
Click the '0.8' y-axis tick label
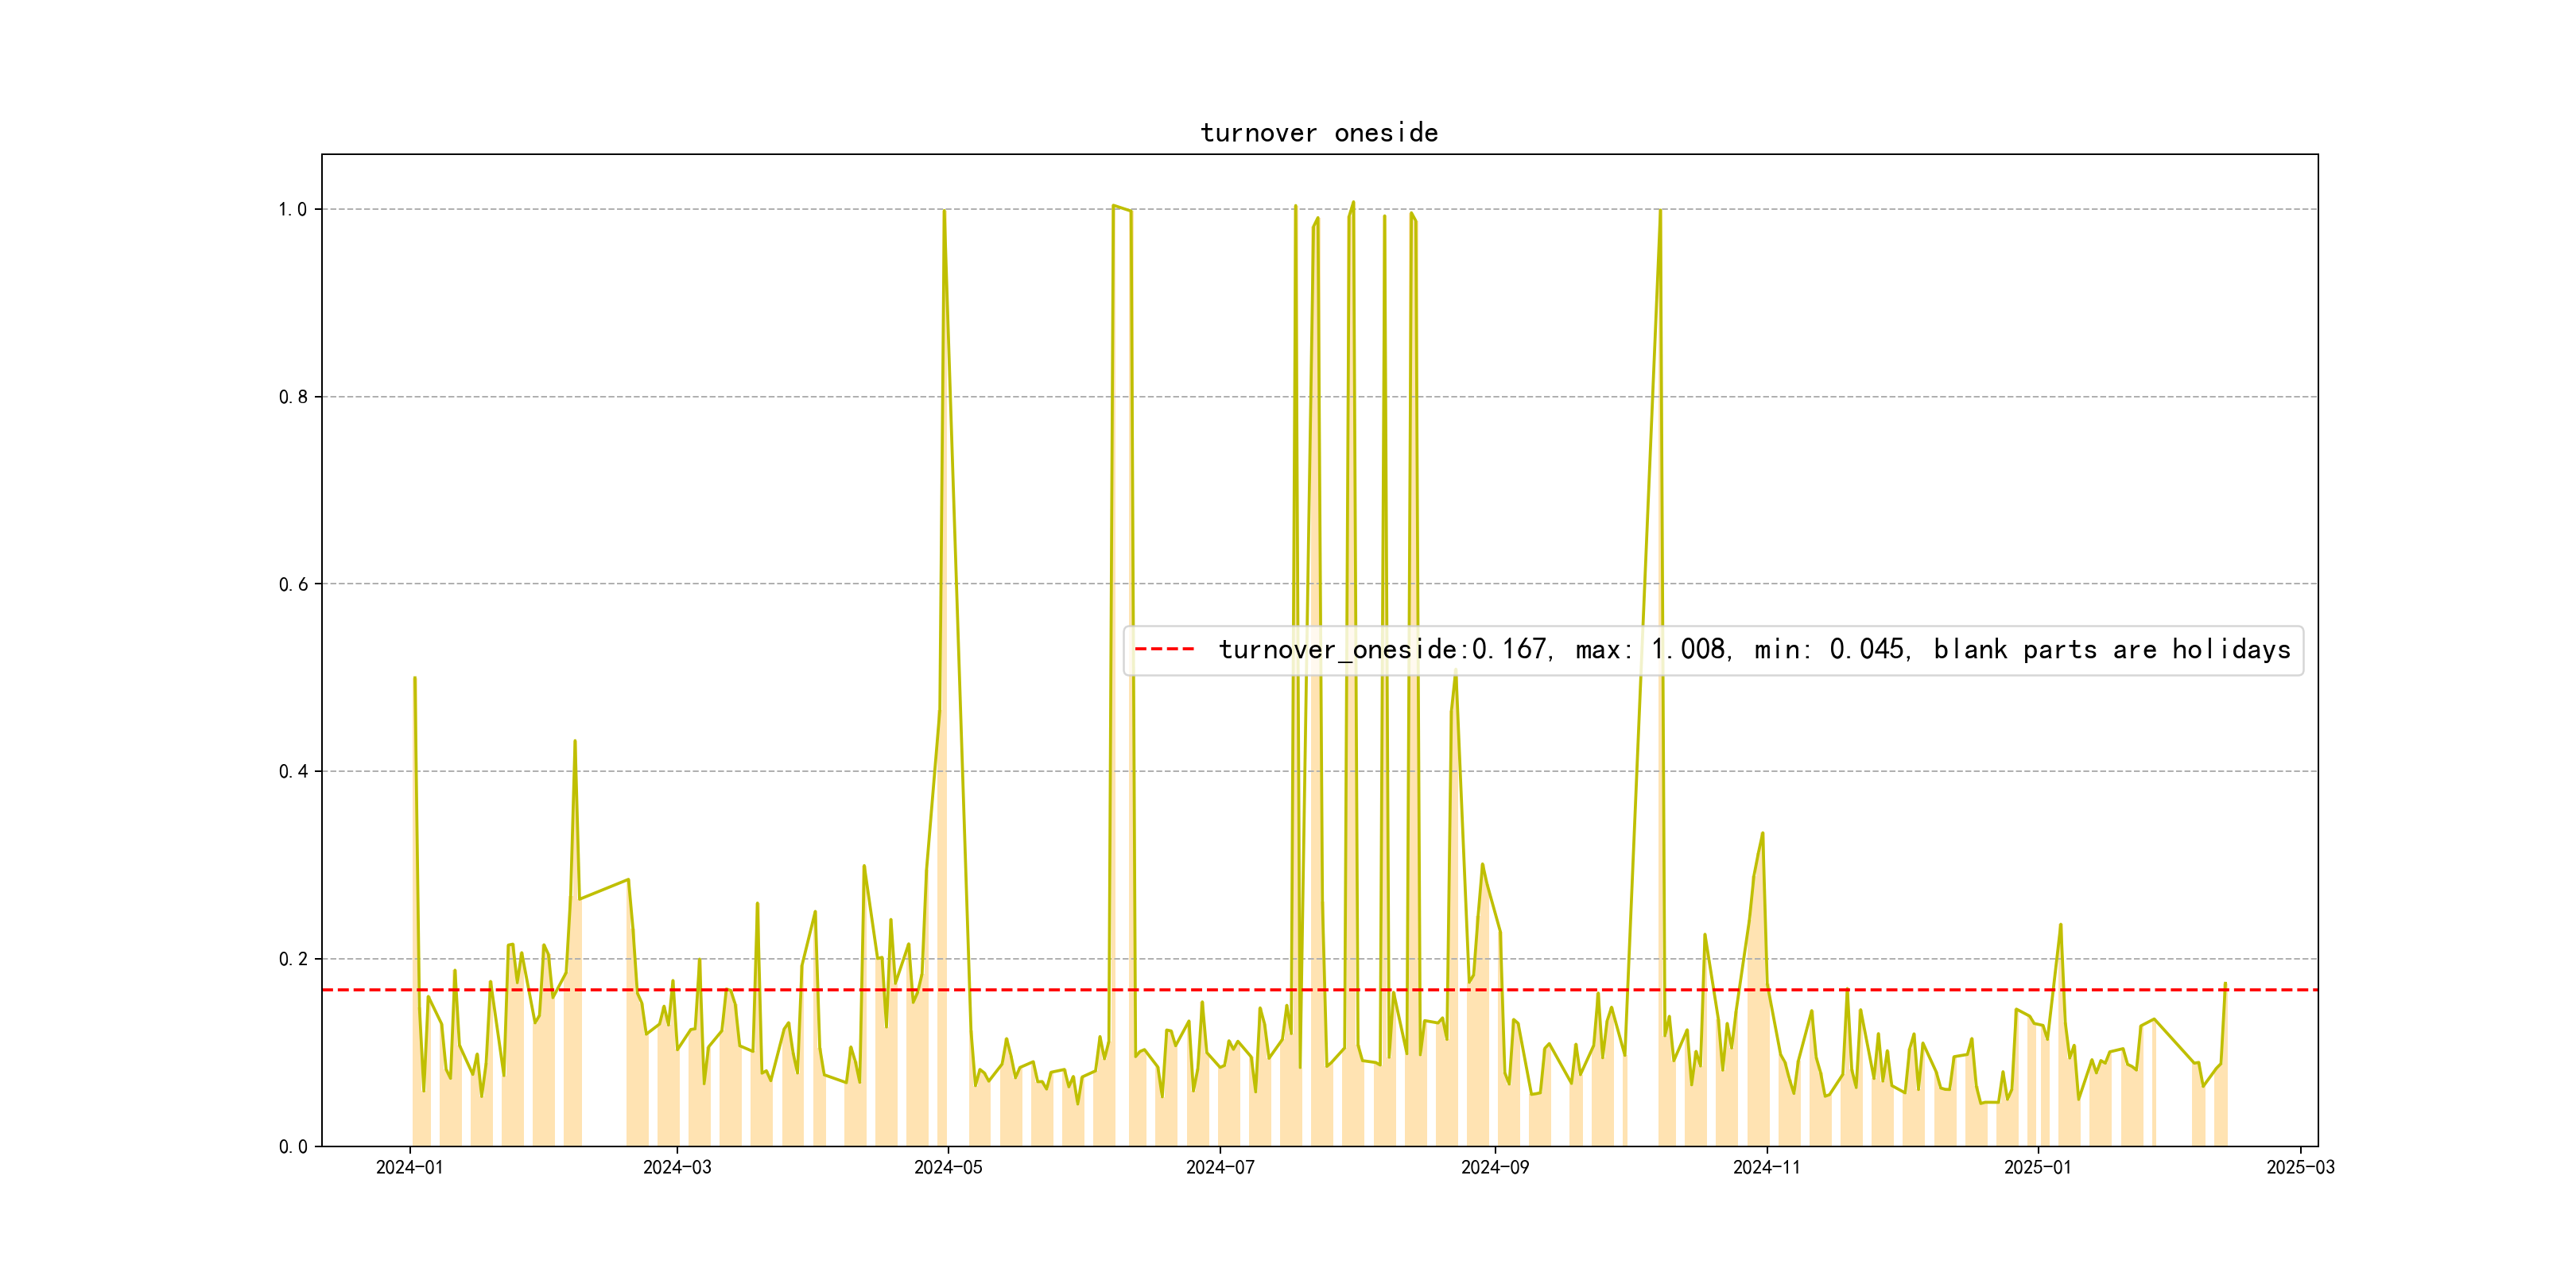tap(292, 397)
